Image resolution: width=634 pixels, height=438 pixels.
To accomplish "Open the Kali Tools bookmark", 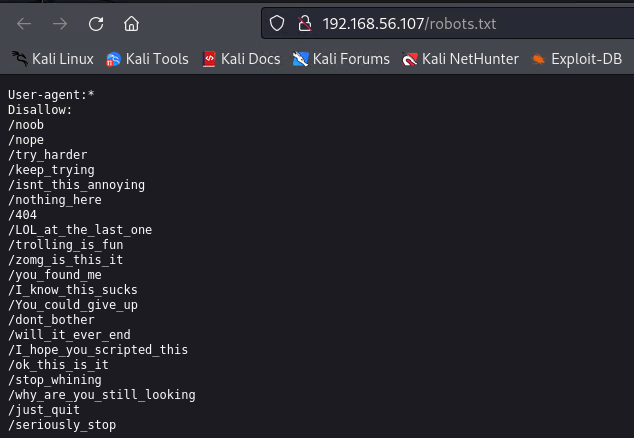I will click(147, 59).
